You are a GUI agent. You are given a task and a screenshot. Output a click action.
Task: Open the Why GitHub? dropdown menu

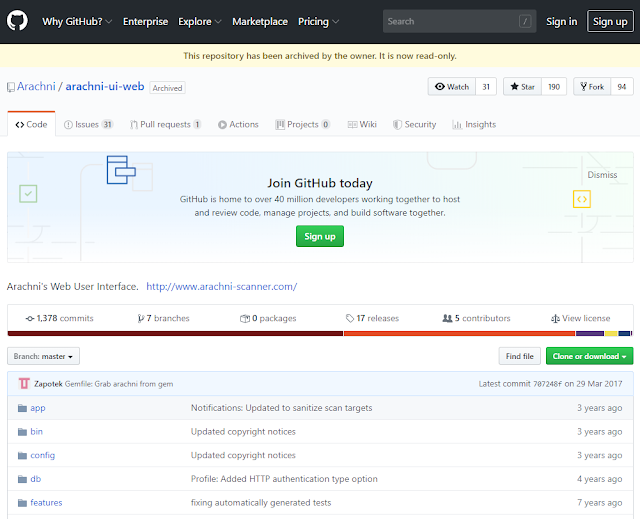click(77, 21)
